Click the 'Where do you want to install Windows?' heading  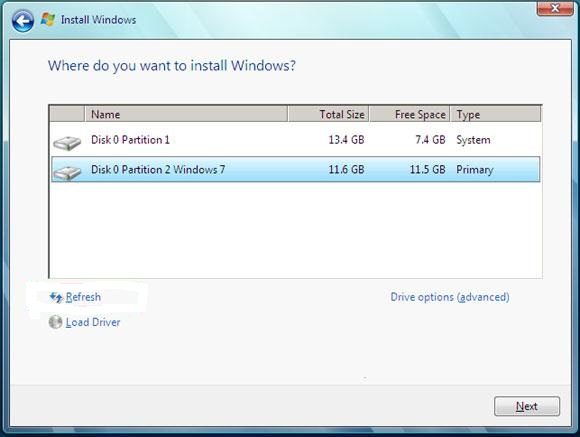tap(172, 66)
